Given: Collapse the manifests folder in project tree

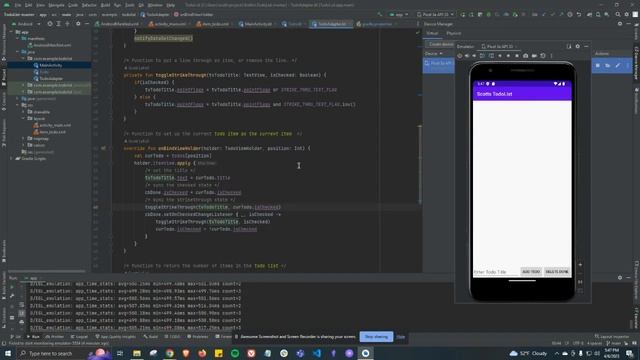Looking at the screenshot, I should [18, 38].
